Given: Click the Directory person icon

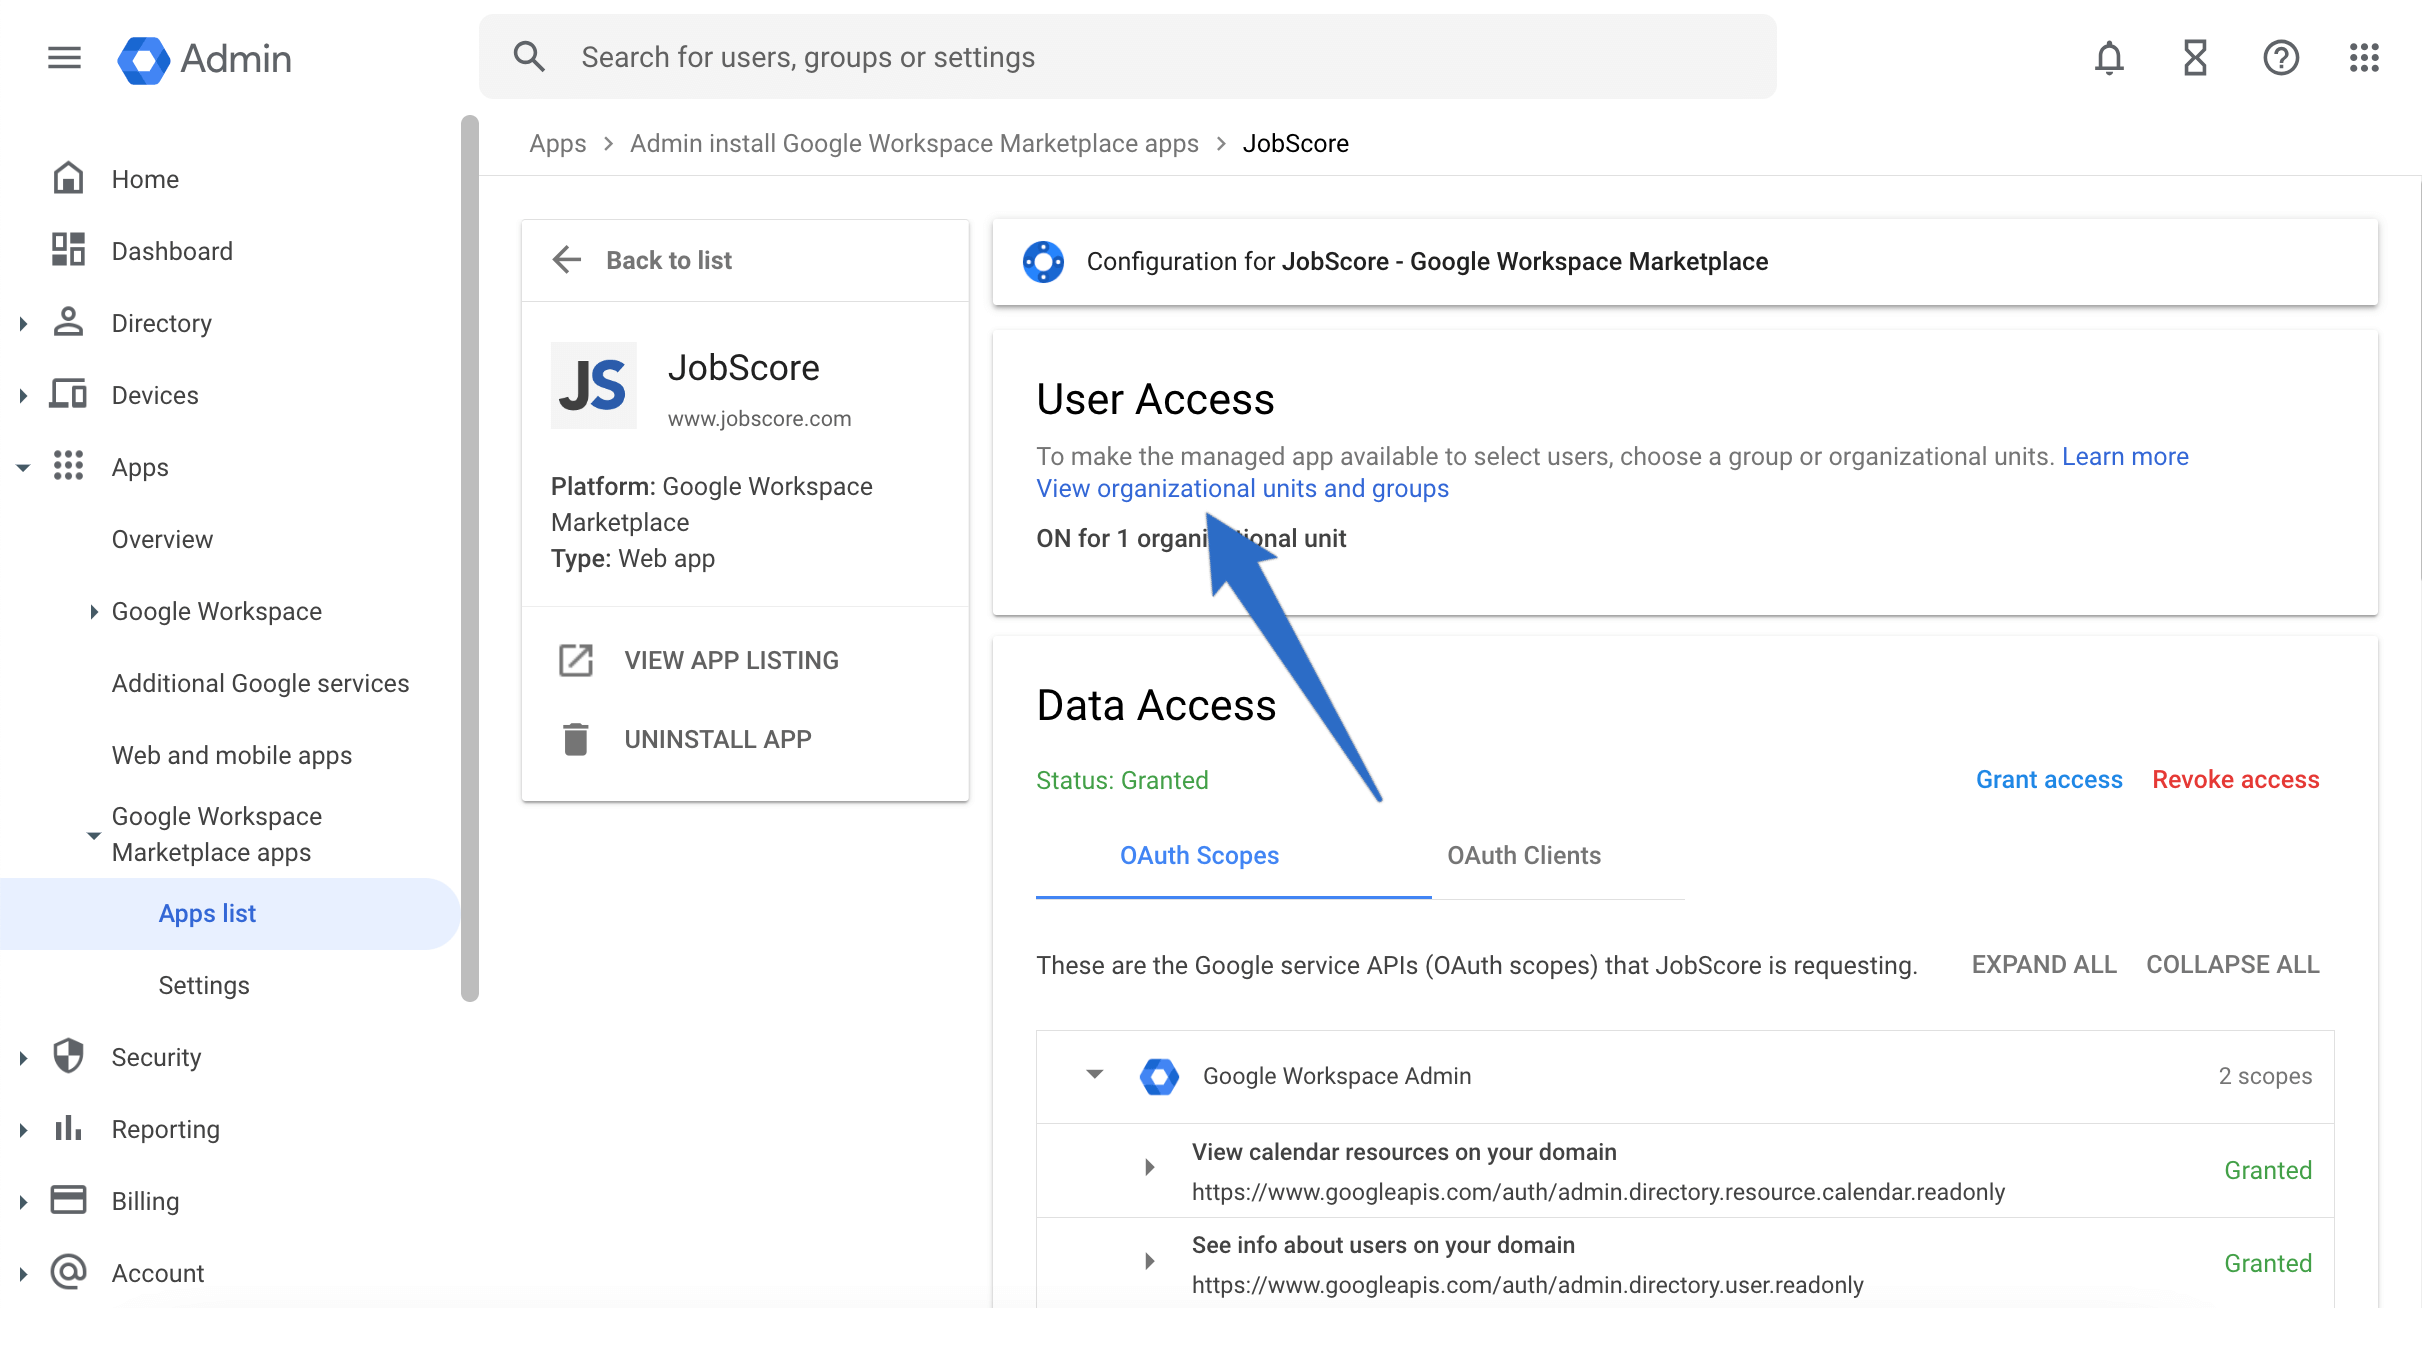Looking at the screenshot, I should pos(68,322).
